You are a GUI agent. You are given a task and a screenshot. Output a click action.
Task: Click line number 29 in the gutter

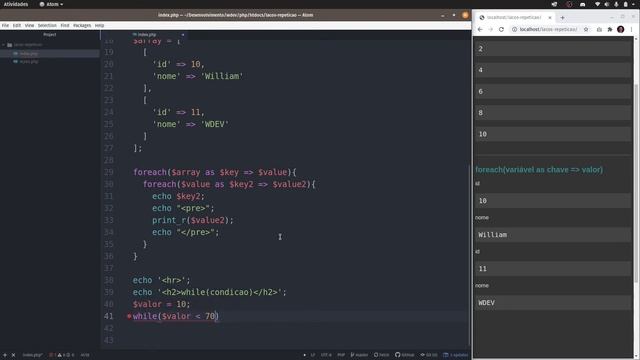click(x=109, y=172)
